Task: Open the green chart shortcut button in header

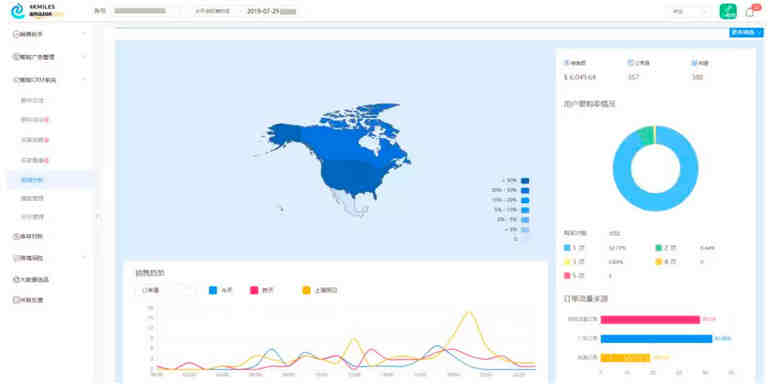Action: [728, 11]
